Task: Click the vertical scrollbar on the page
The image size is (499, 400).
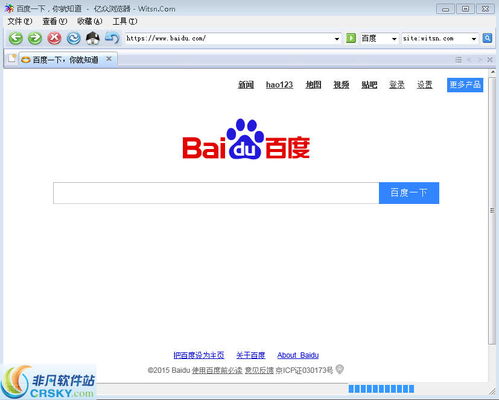Action: [492, 210]
